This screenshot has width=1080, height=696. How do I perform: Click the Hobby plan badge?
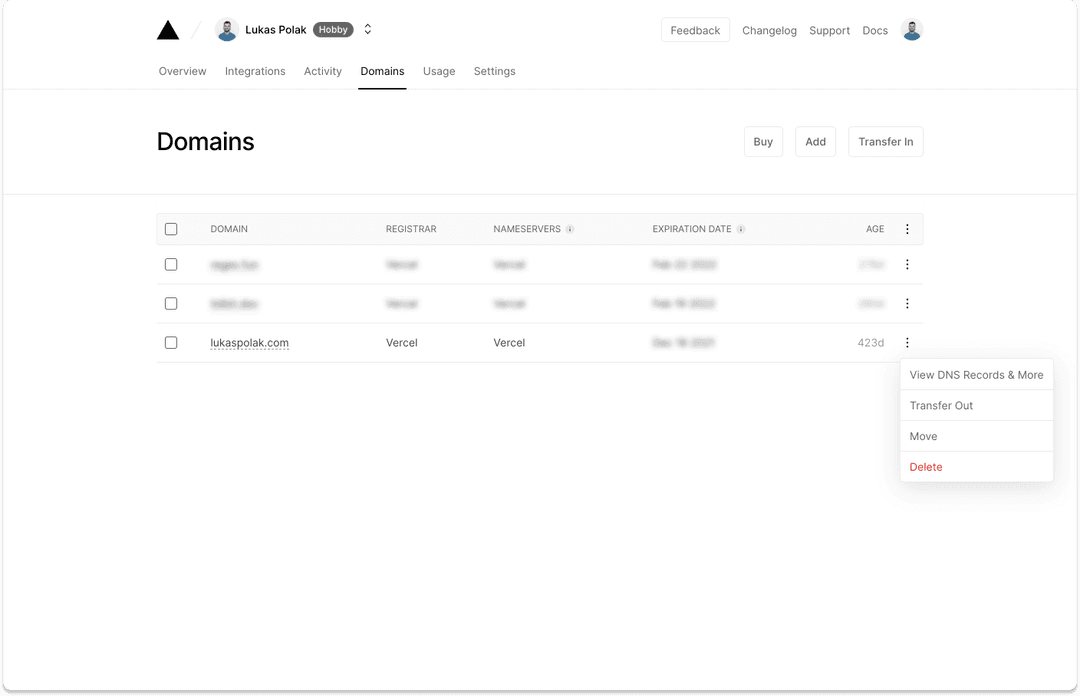(333, 29)
